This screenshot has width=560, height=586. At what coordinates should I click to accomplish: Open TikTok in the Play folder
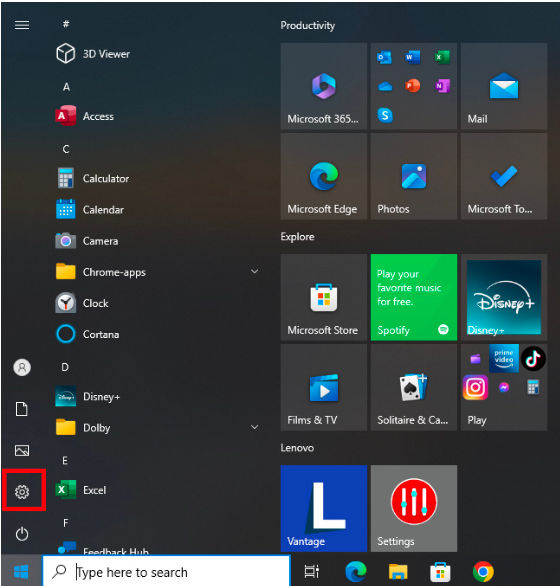(x=533, y=358)
